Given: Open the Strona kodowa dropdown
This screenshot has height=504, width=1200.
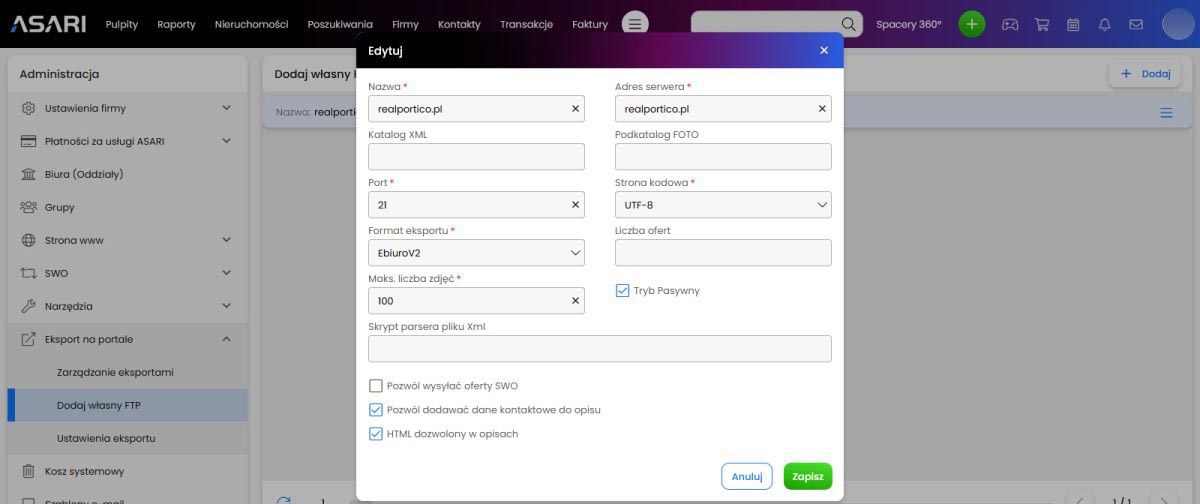Looking at the screenshot, I should [722, 205].
